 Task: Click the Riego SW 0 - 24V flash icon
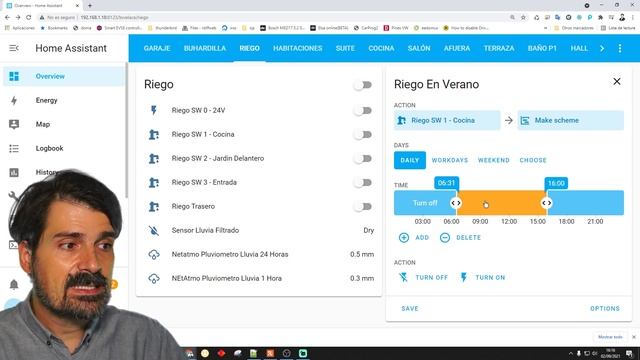pos(154,110)
